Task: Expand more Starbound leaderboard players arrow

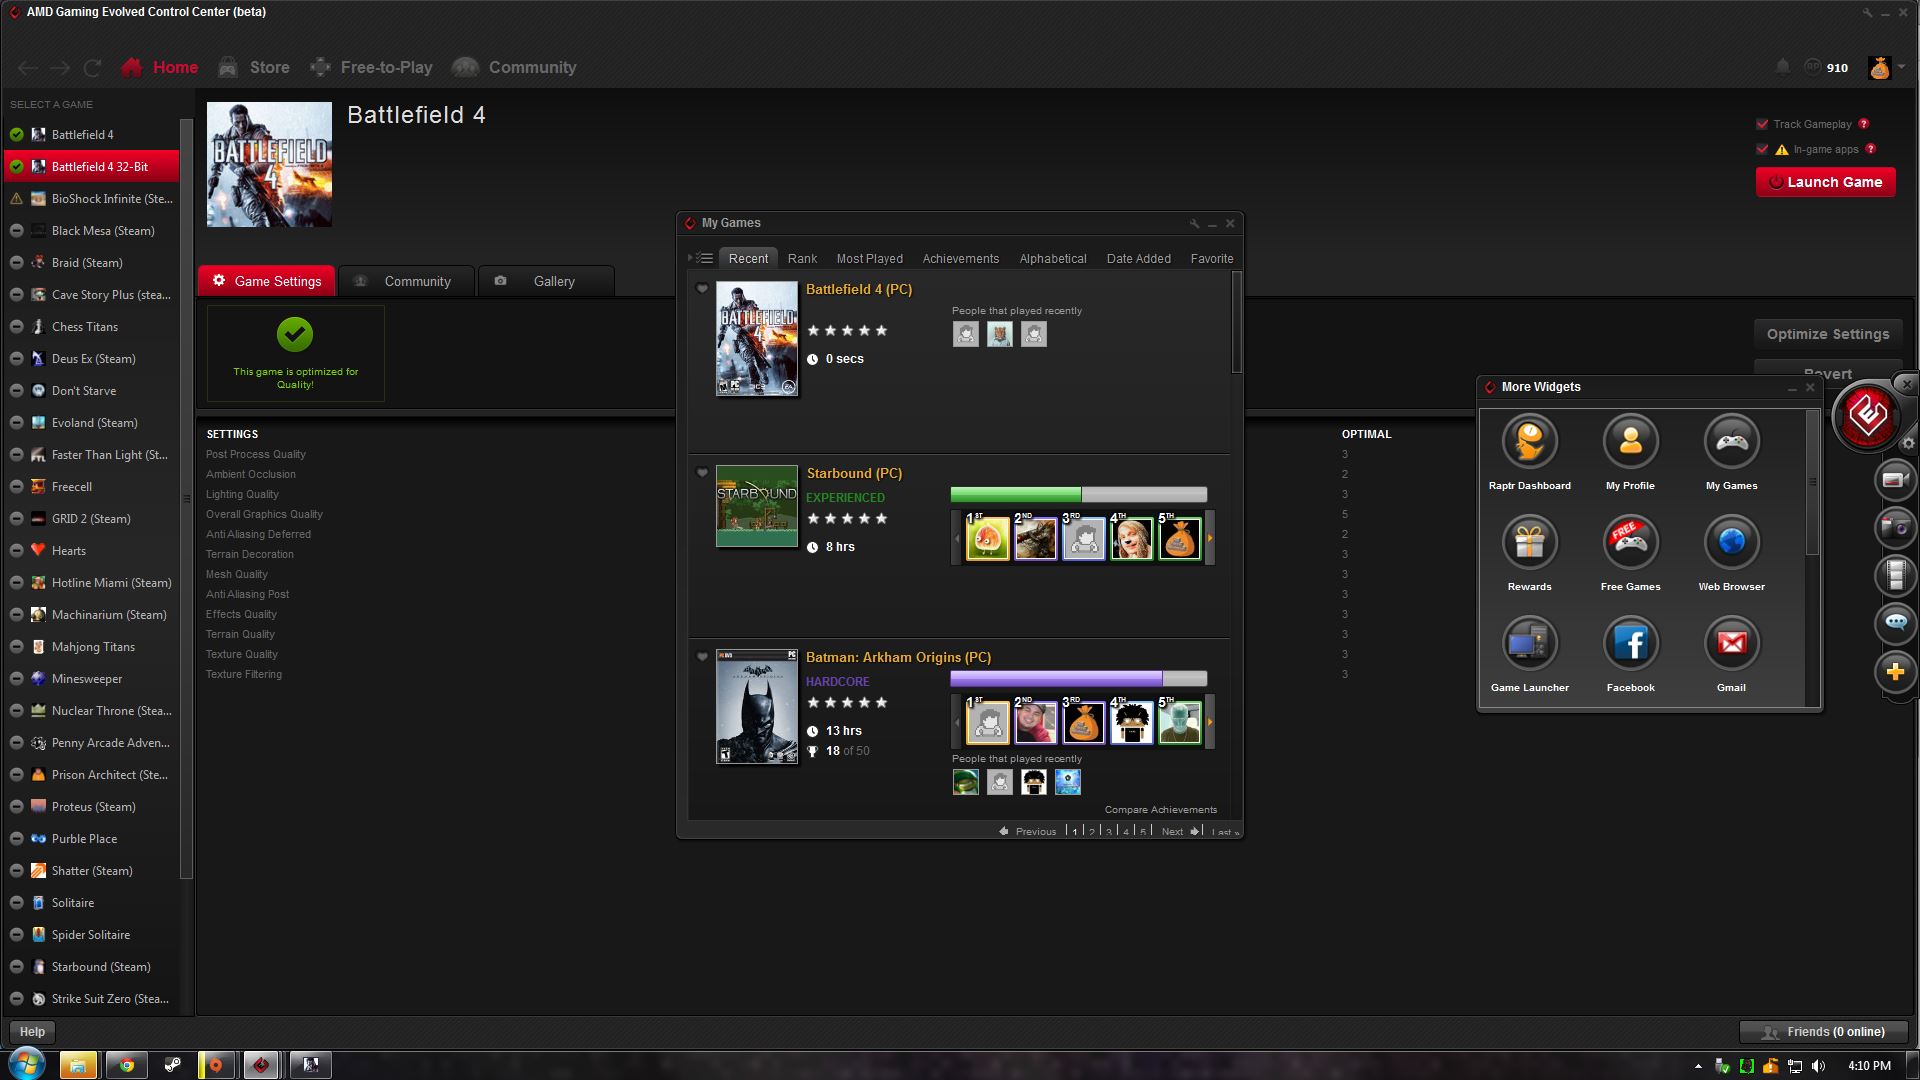Action: point(1210,538)
